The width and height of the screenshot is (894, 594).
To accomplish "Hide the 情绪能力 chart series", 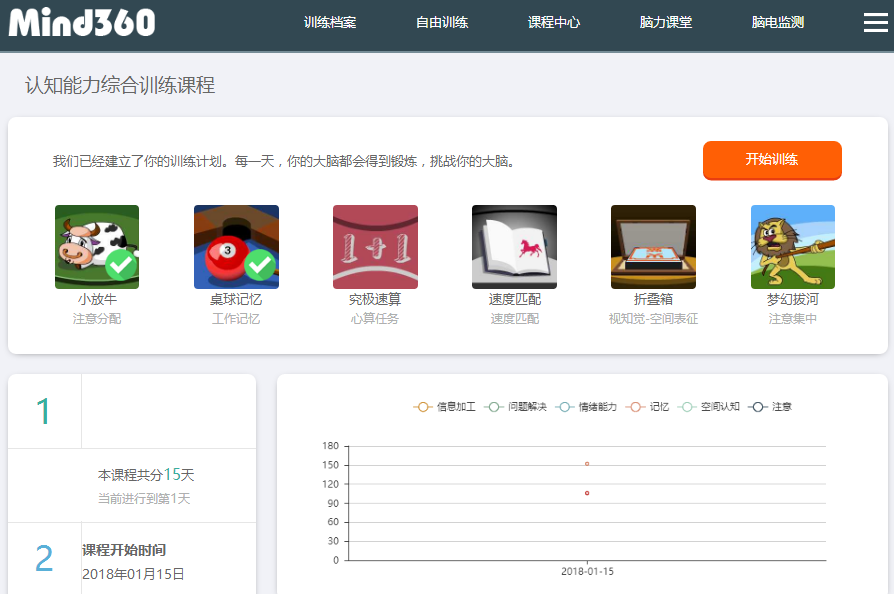I will (586, 407).
